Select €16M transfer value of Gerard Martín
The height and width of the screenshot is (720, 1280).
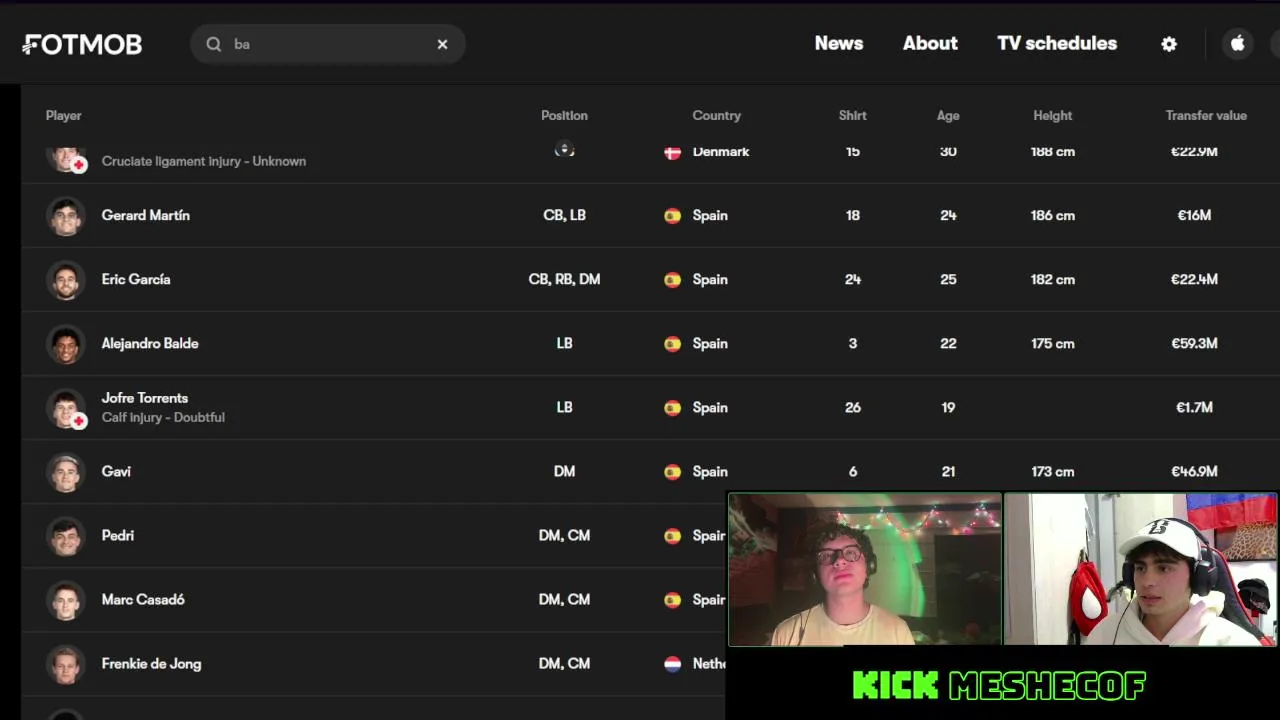pos(1194,215)
